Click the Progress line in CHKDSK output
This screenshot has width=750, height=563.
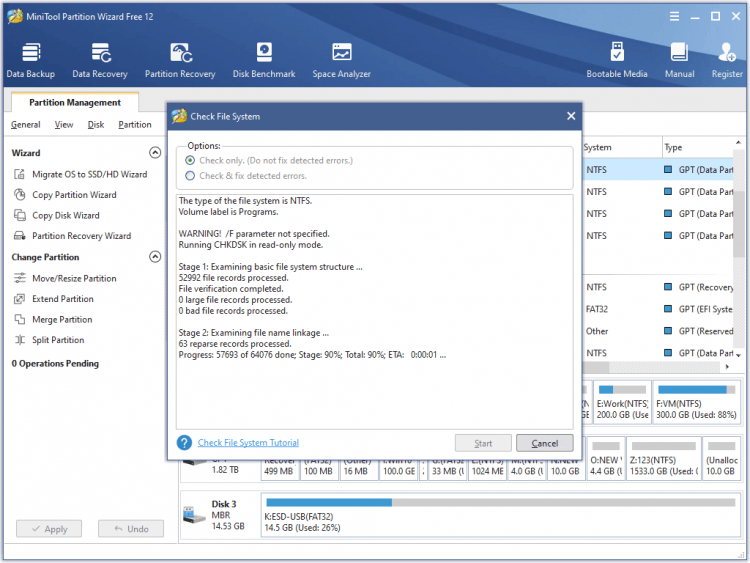(x=312, y=355)
